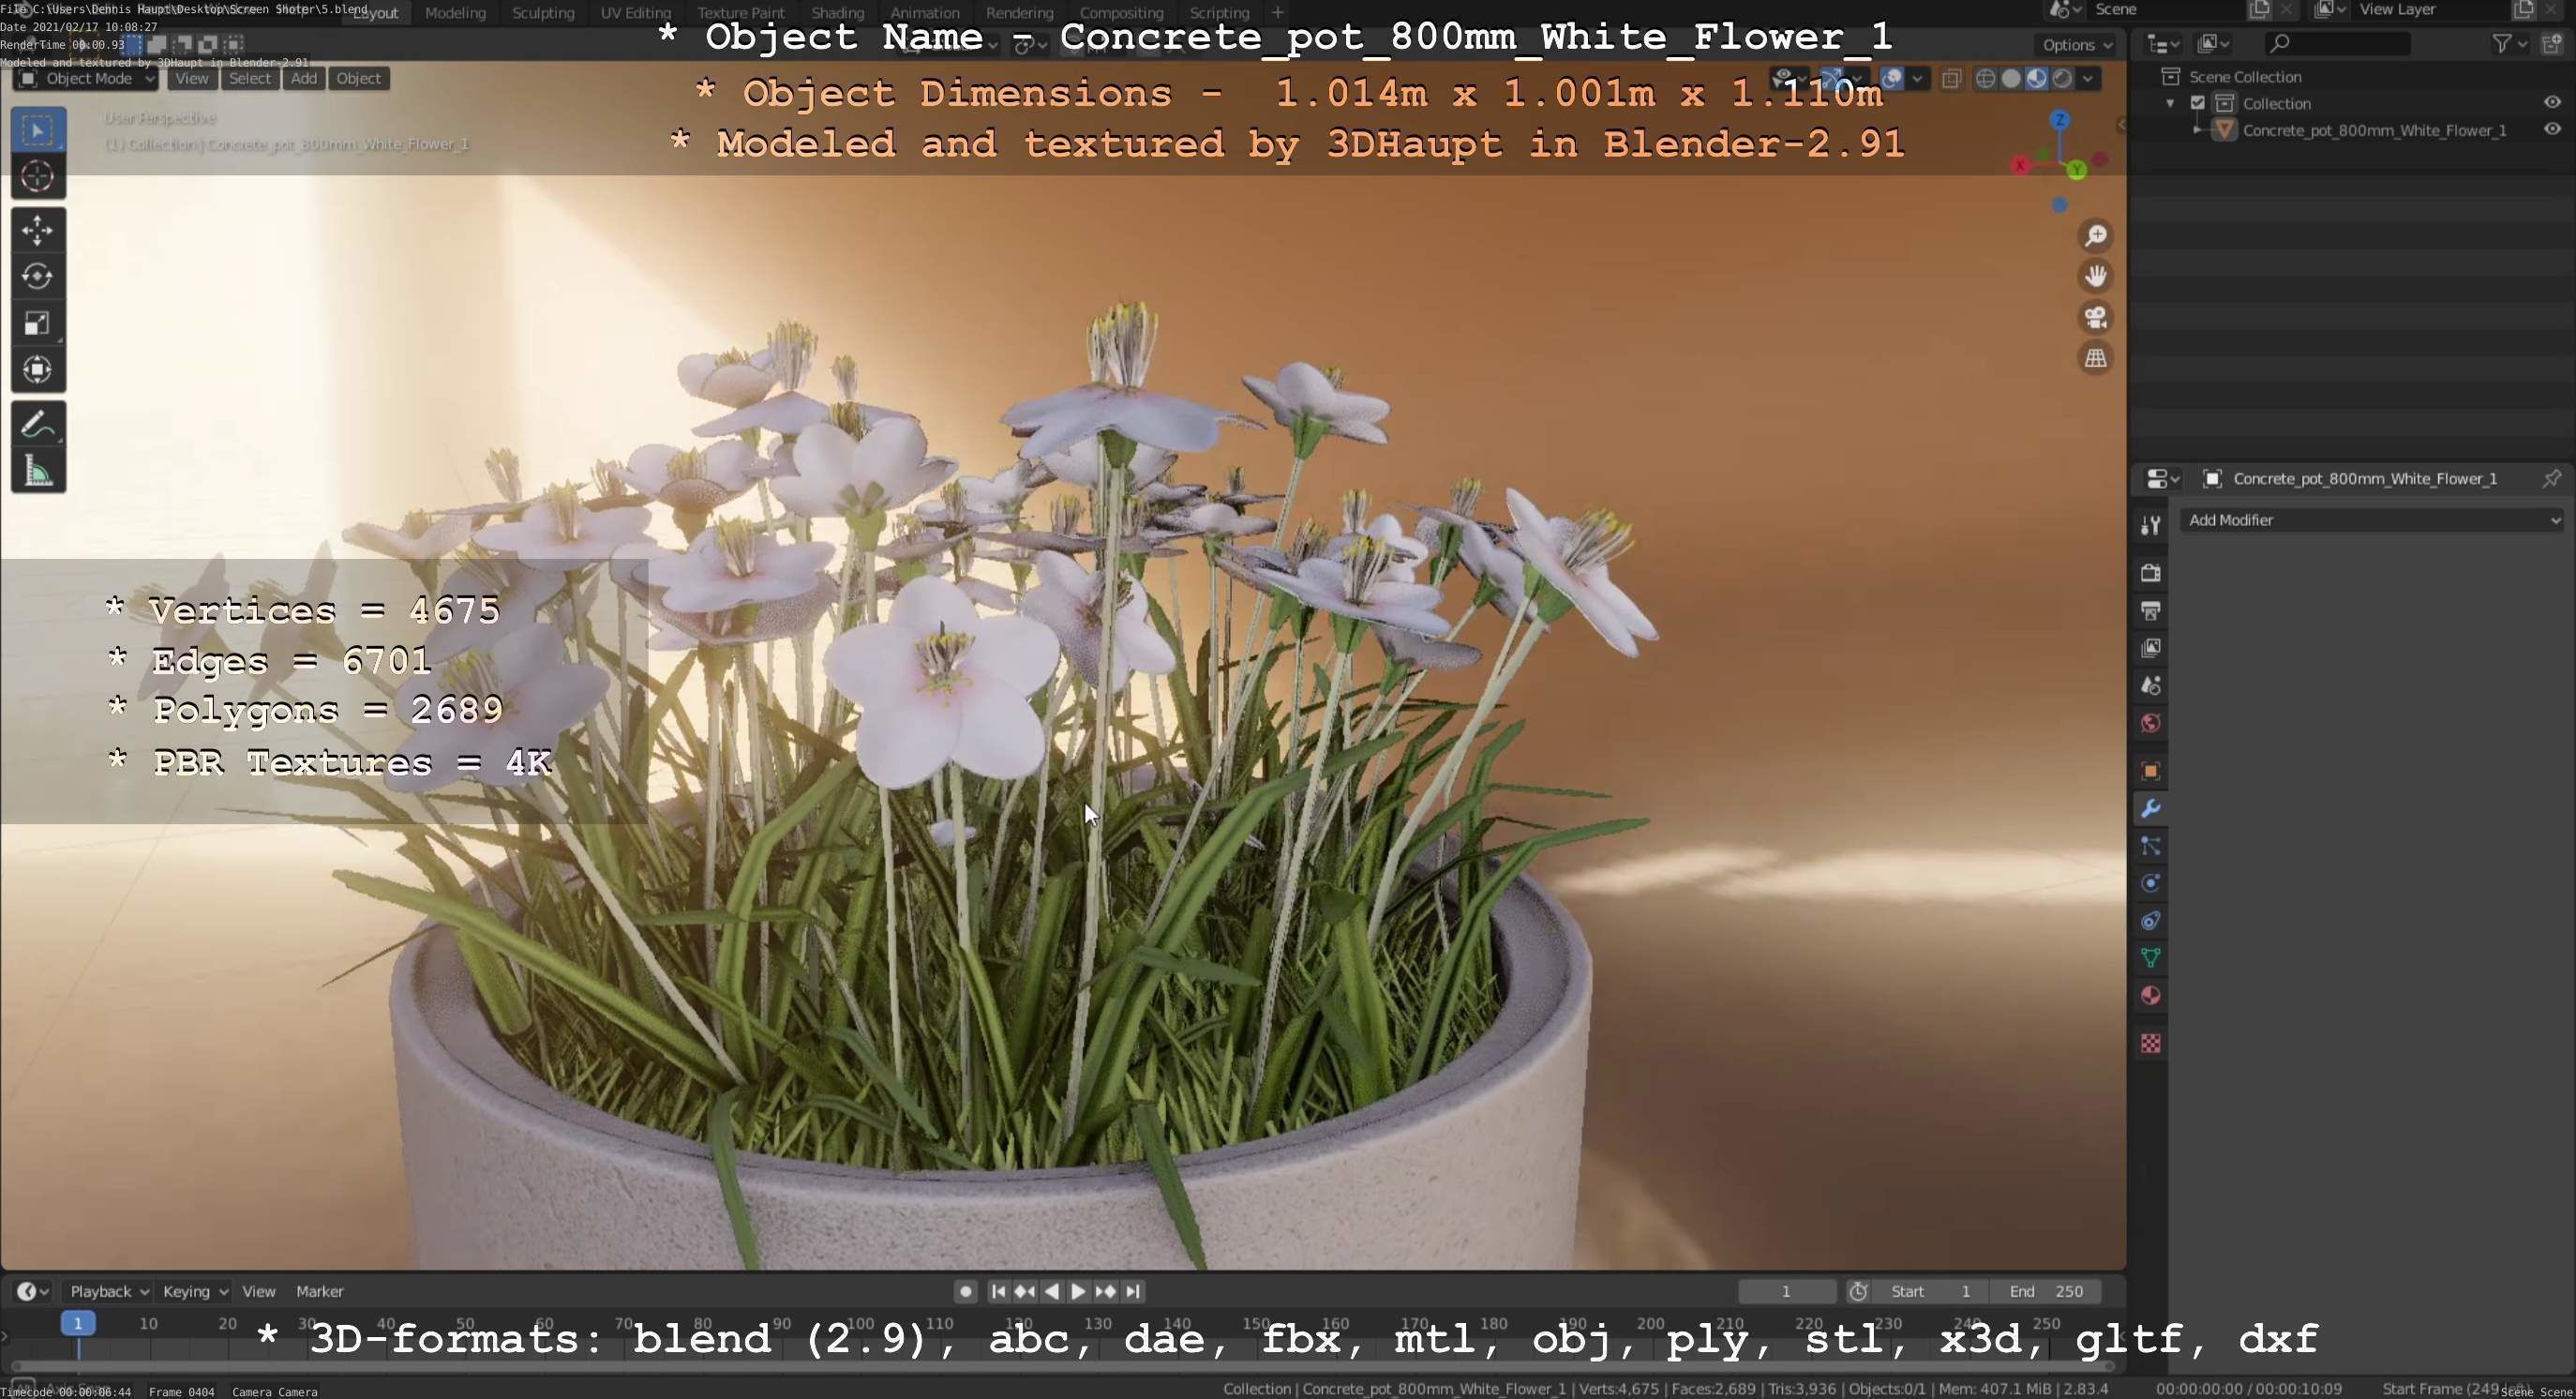
Task: Open the timeline Marker menu
Action: (320, 1292)
